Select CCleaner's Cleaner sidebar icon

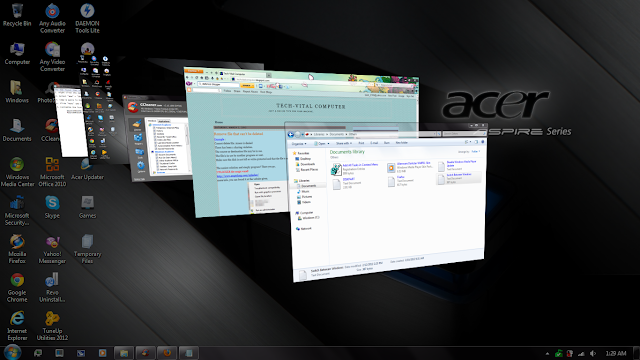click(137, 125)
